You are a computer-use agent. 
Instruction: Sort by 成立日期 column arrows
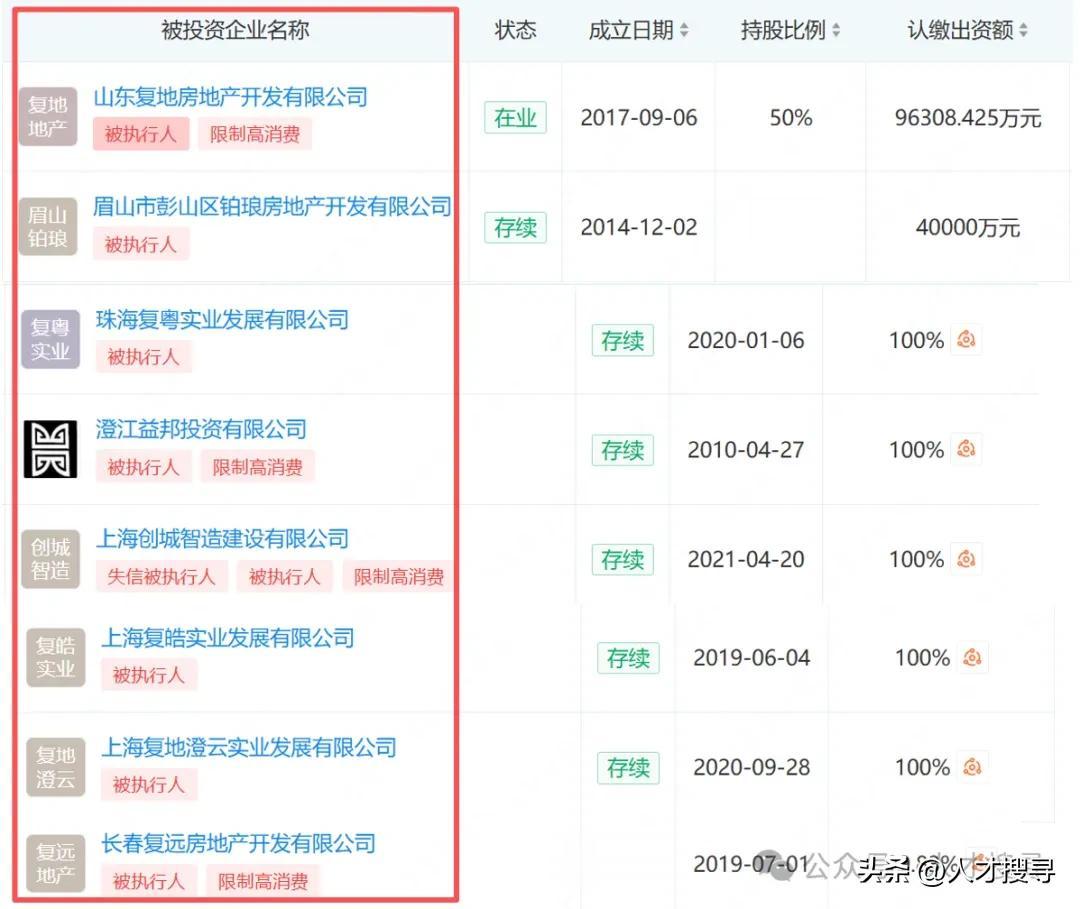point(684,30)
